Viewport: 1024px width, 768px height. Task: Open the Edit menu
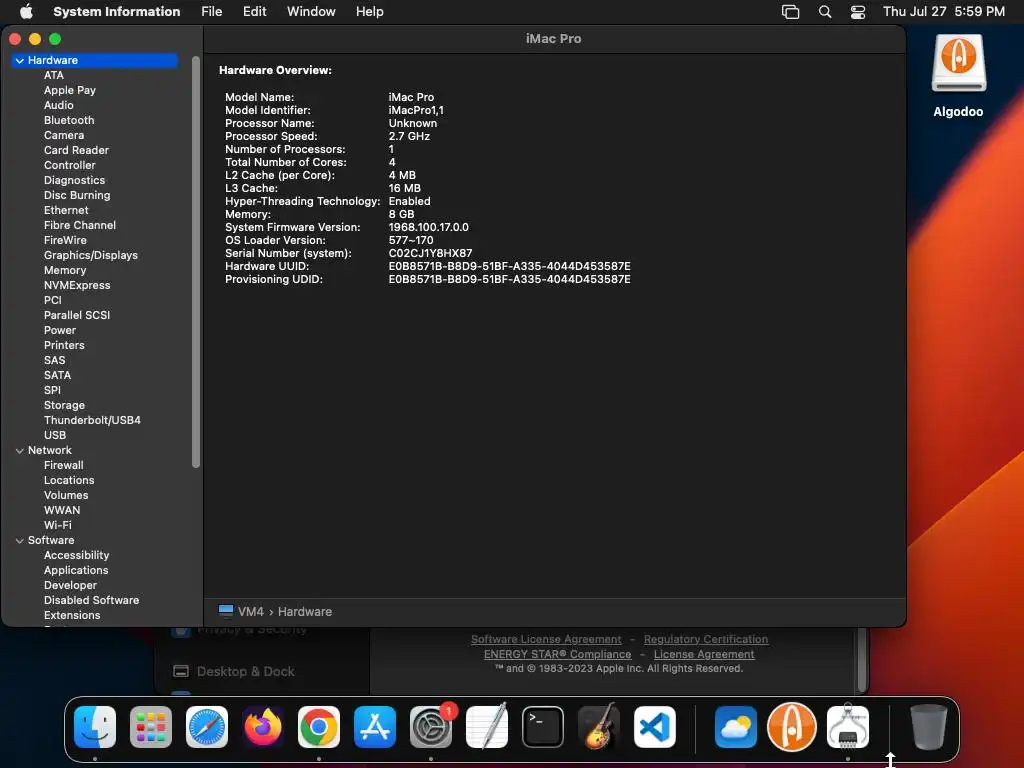tap(255, 11)
